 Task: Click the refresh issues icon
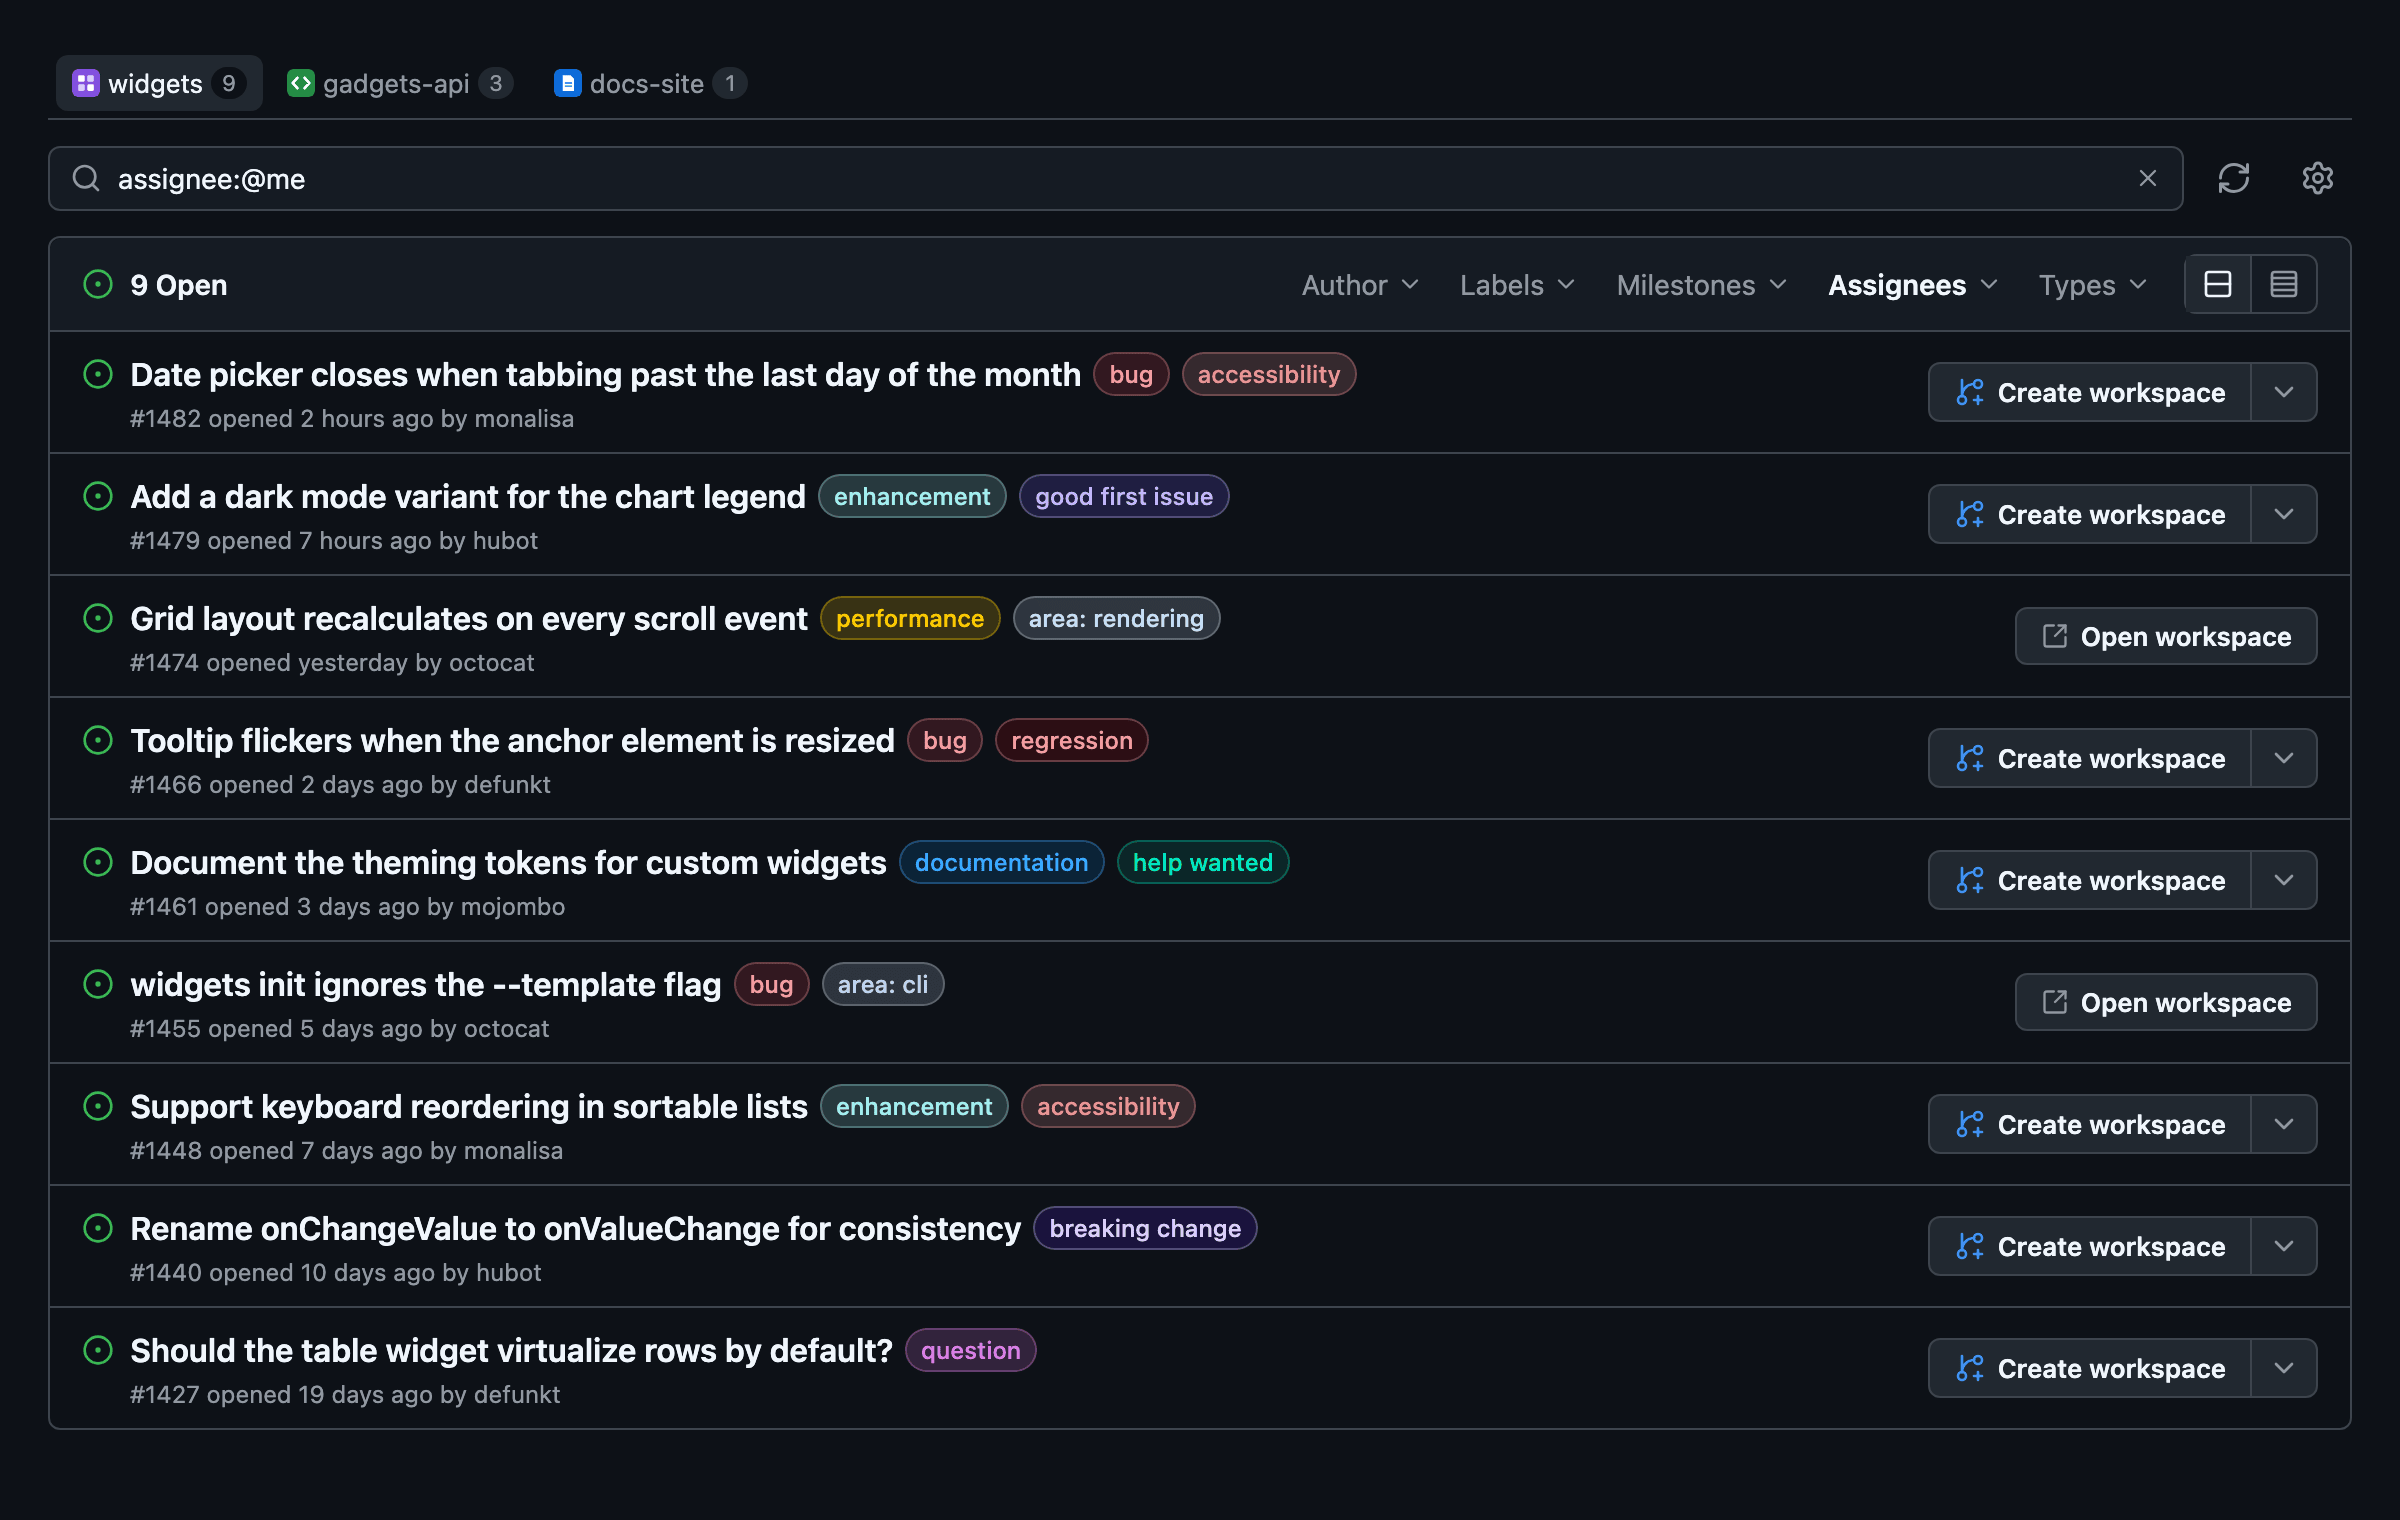coord(2233,179)
